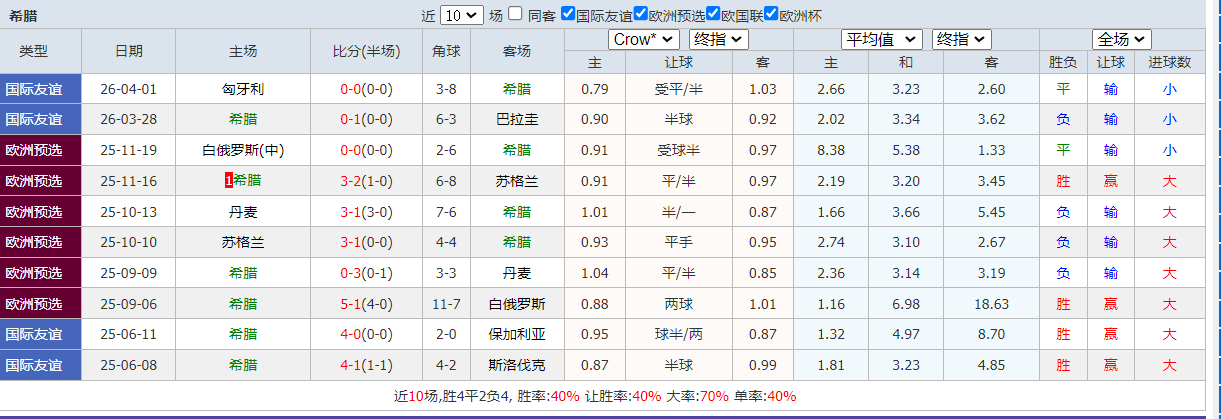Open the 终指 dropdown next to Crow*
This screenshot has width=1221, height=419.
pos(718,39)
